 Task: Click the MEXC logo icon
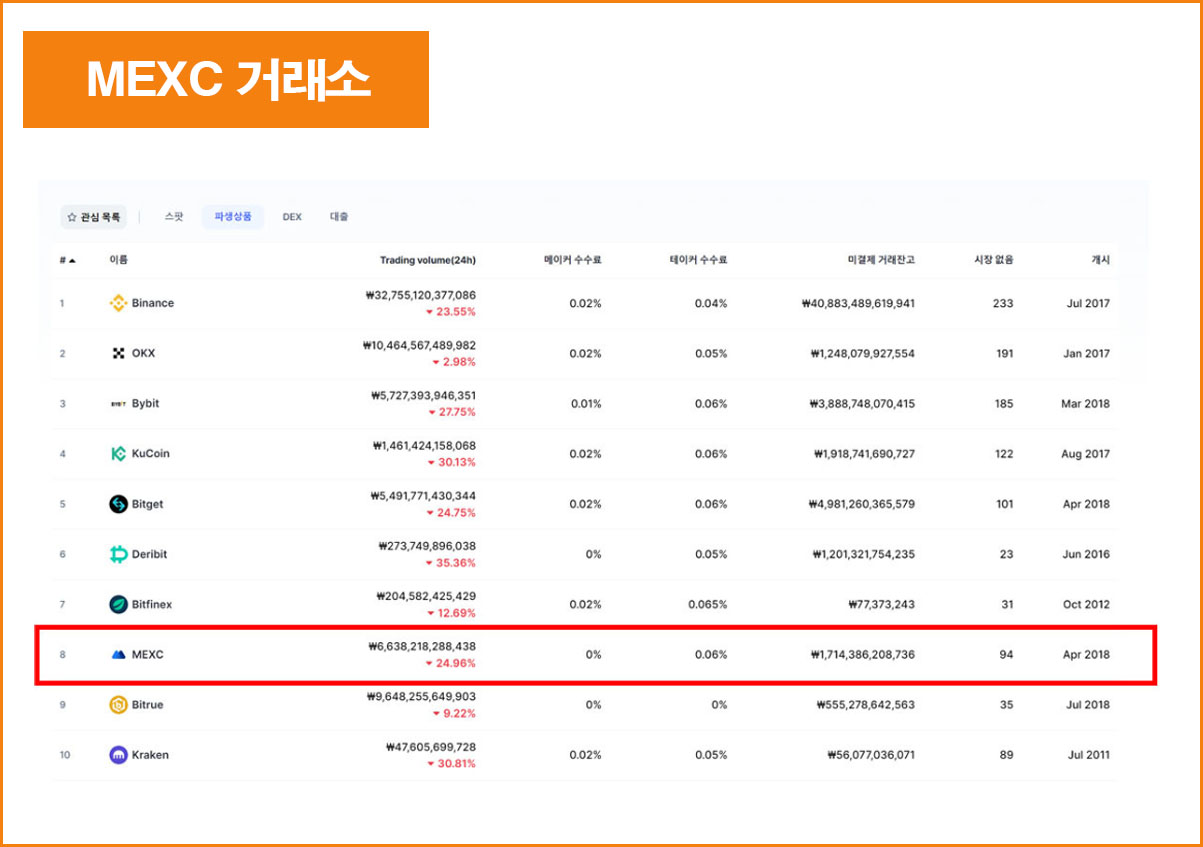click(x=118, y=655)
